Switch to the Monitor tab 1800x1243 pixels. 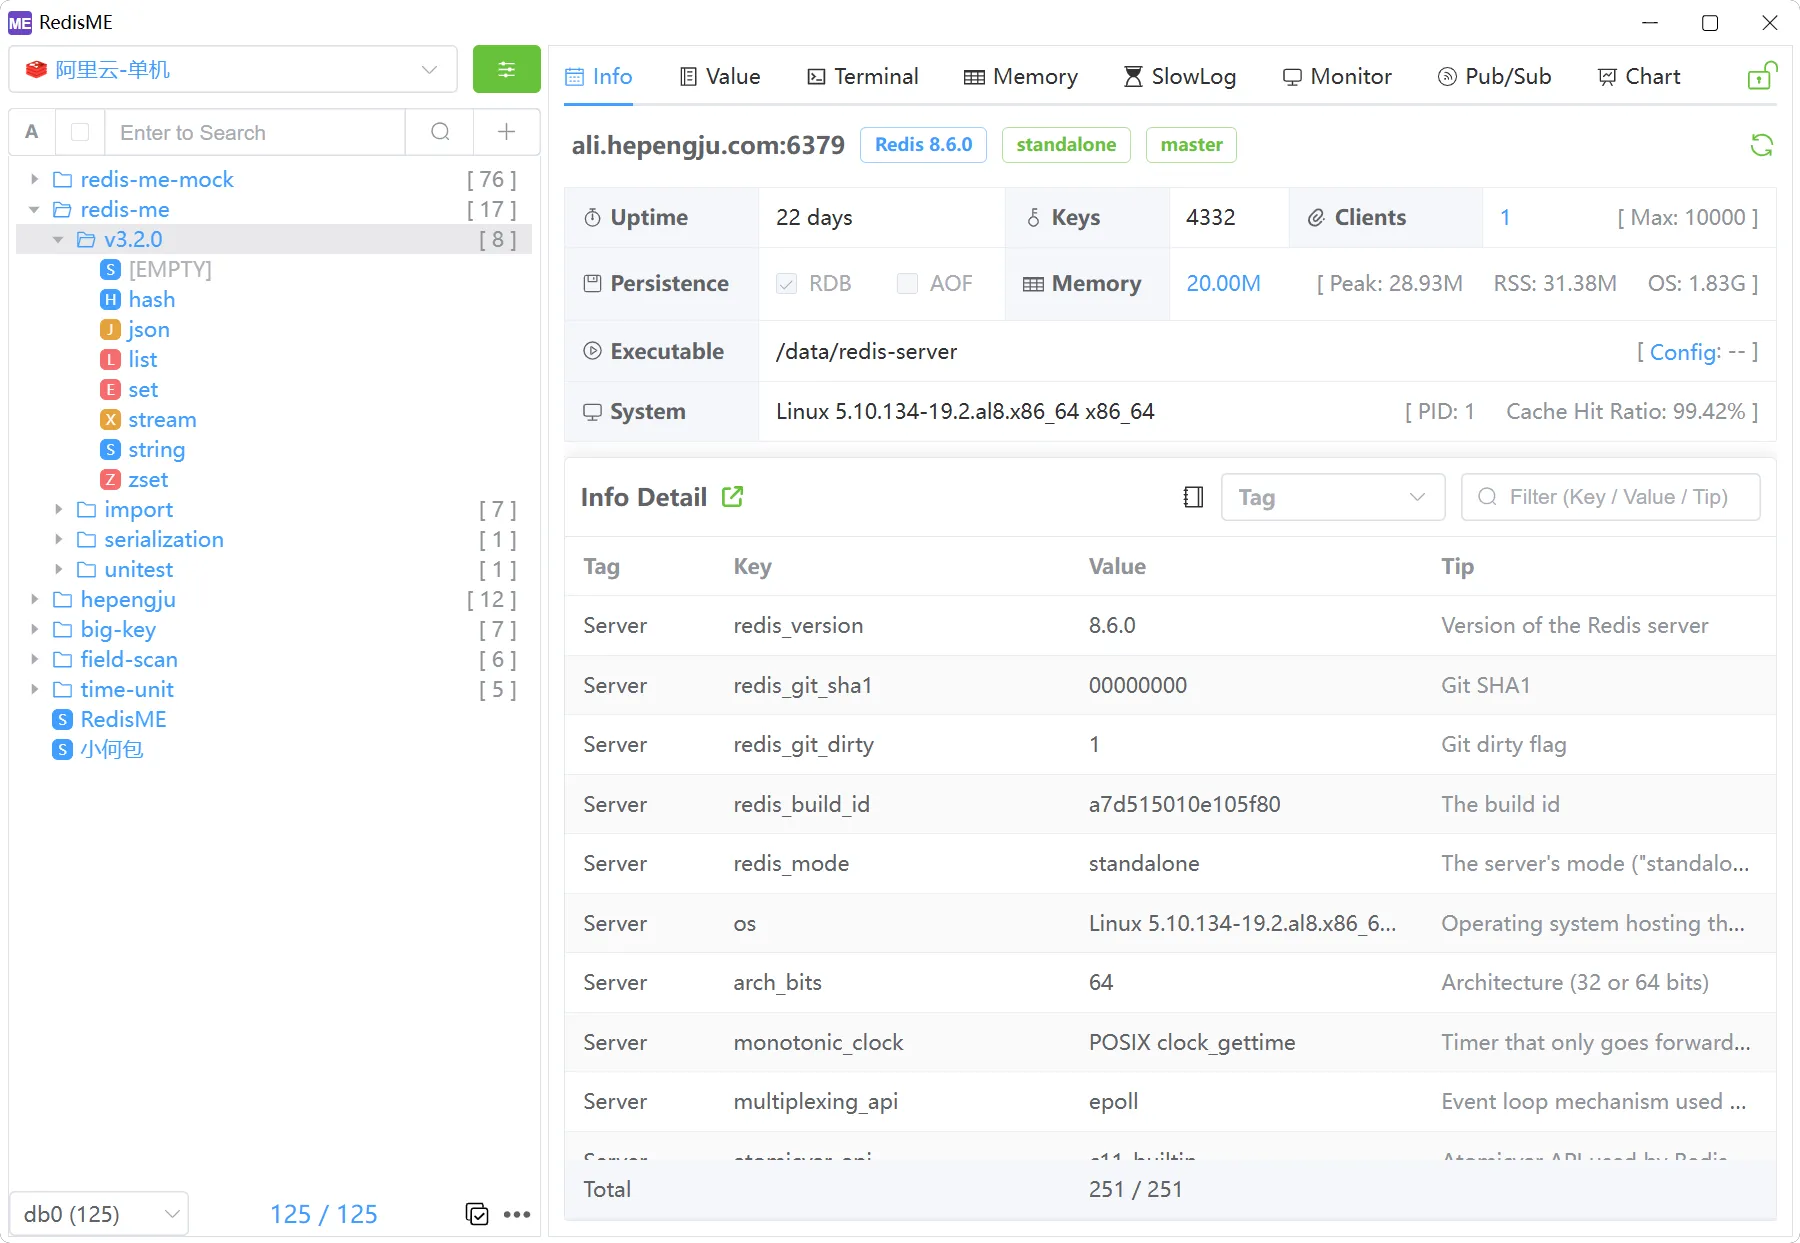(x=1337, y=76)
